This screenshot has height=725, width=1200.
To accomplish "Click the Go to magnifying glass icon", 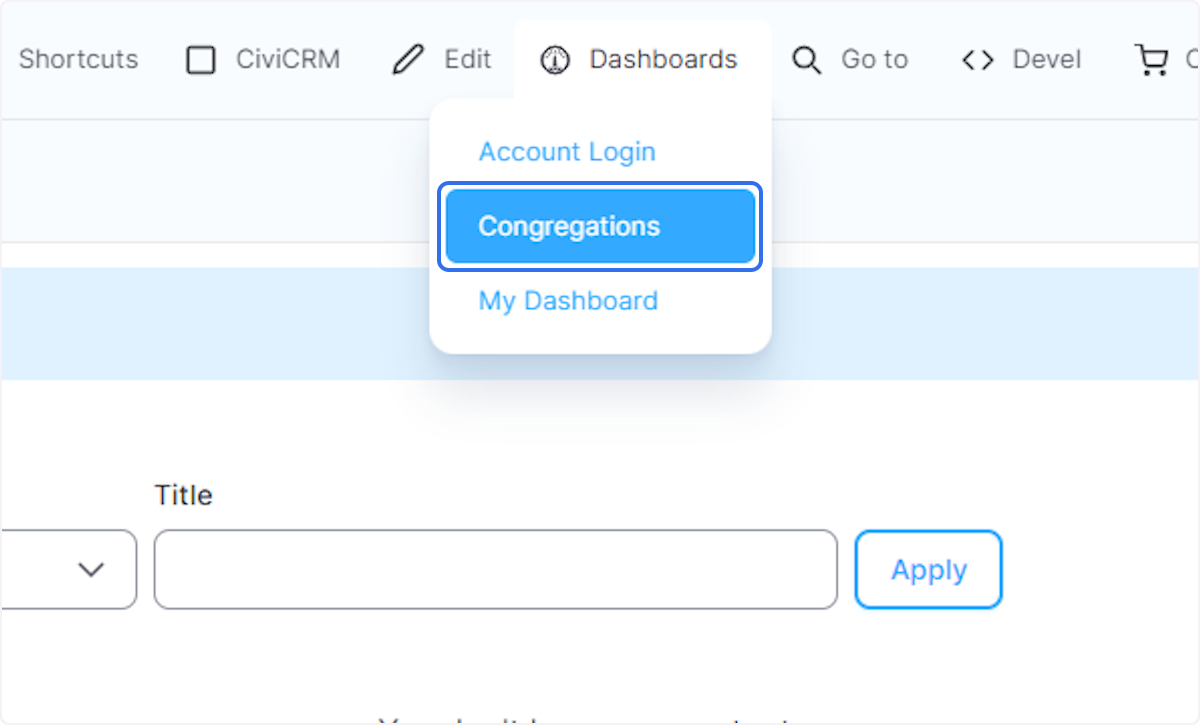I will point(806,60).
